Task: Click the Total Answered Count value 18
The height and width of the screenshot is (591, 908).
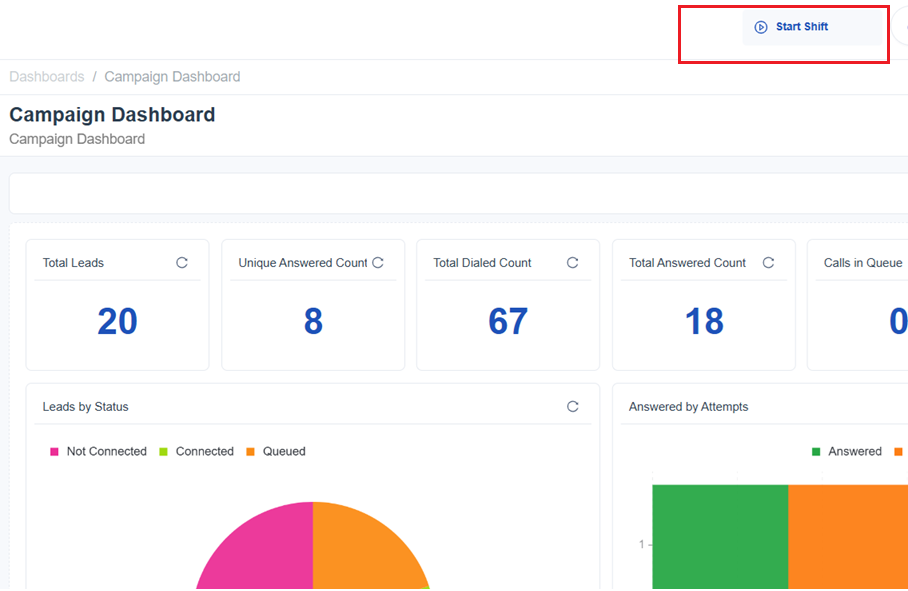Action: (x=704, y=321)
